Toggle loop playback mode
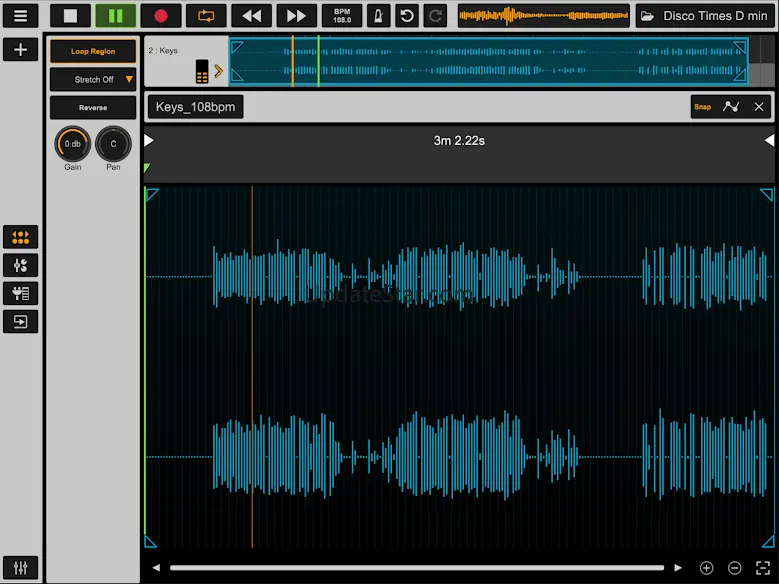This screenshot has width=779, height=584. point(206,15)
